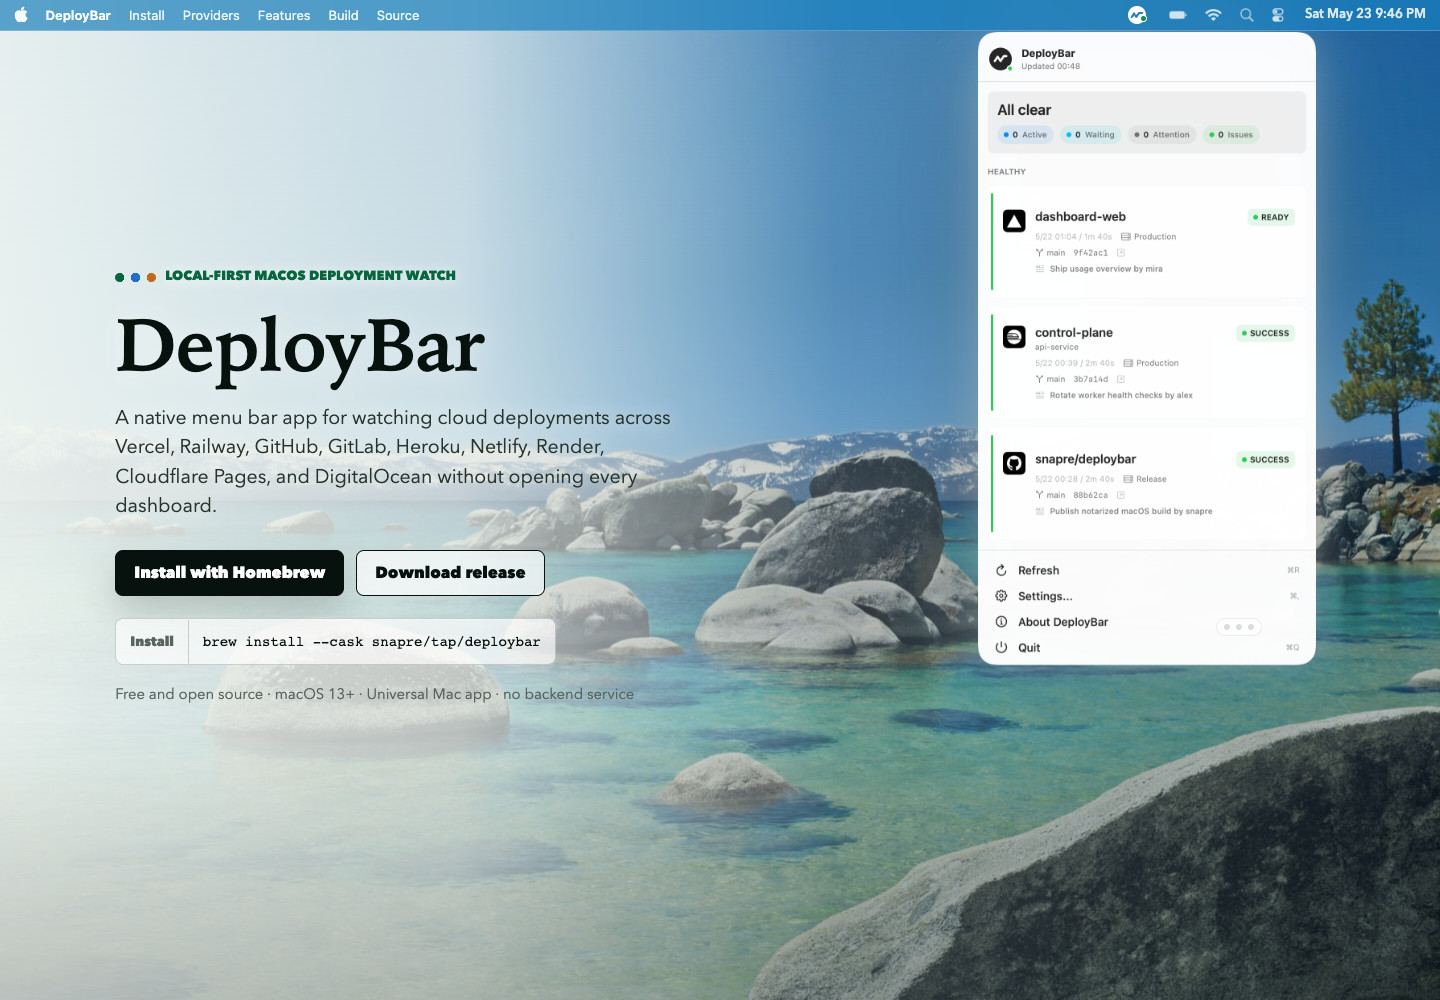Click the branch icon in snapre/deploybar row
This screenshot has width=1440, height=1000.
[x=1039, y=495]
